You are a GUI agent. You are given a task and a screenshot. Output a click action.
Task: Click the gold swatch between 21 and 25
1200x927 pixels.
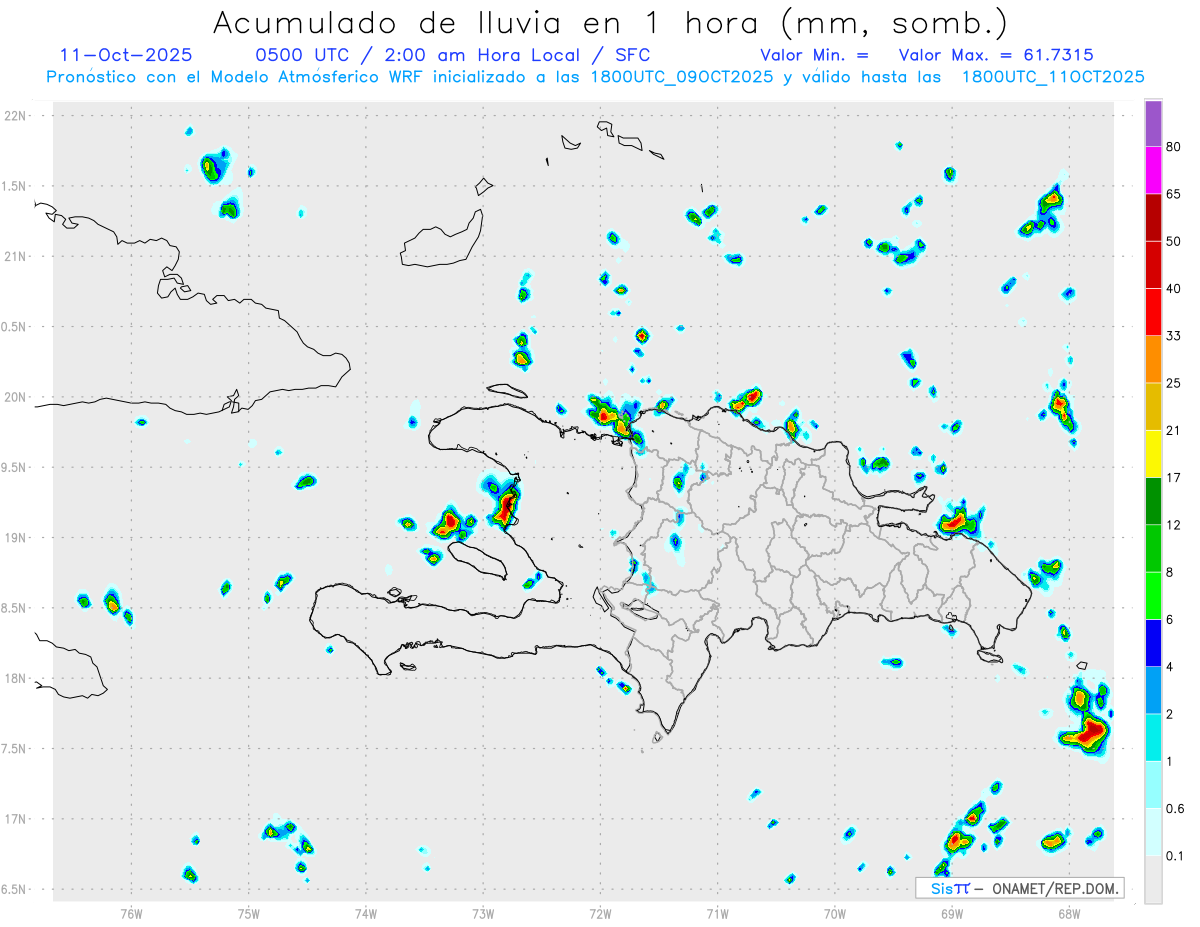[x=1154, y=407]
